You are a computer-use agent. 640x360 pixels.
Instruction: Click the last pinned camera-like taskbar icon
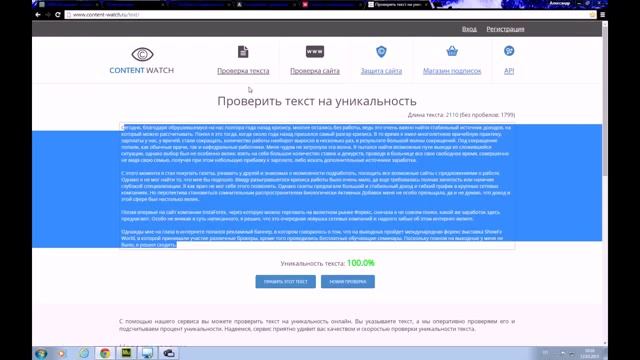tap(169, 353)
